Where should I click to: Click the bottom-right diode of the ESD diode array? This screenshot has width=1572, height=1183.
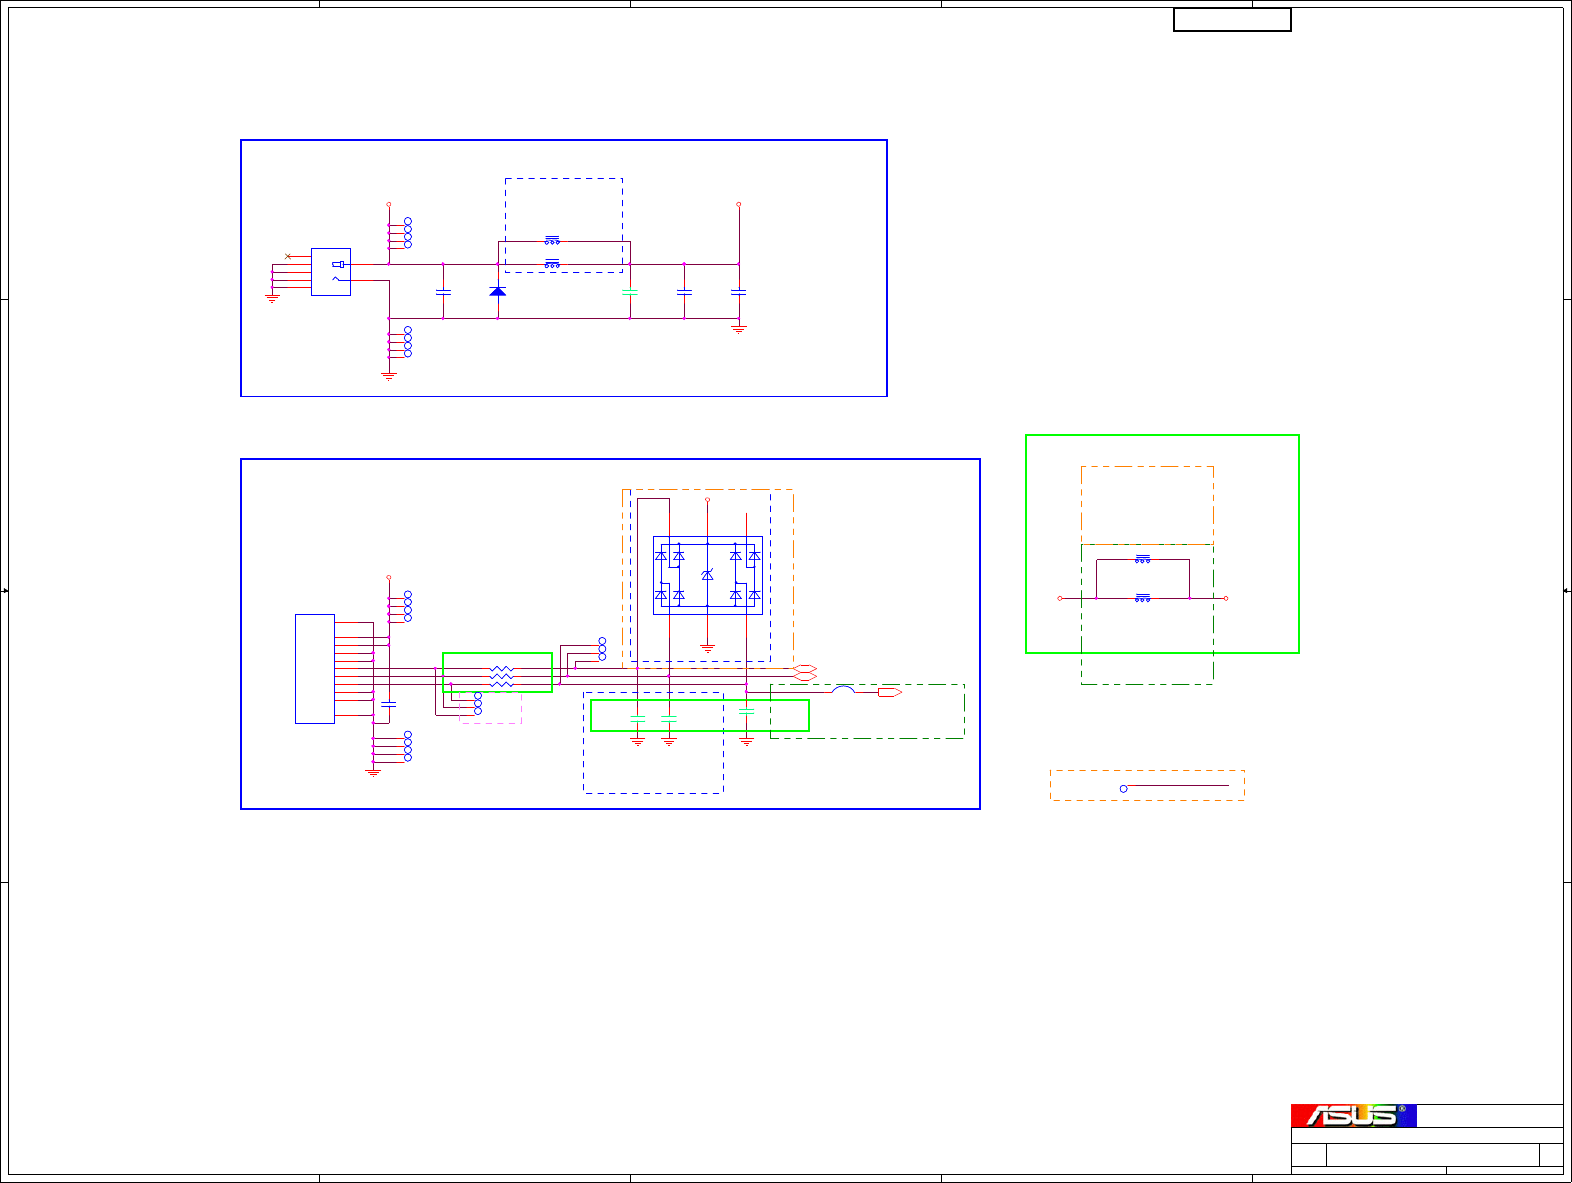pyautogui.click(x=754, y=595)
